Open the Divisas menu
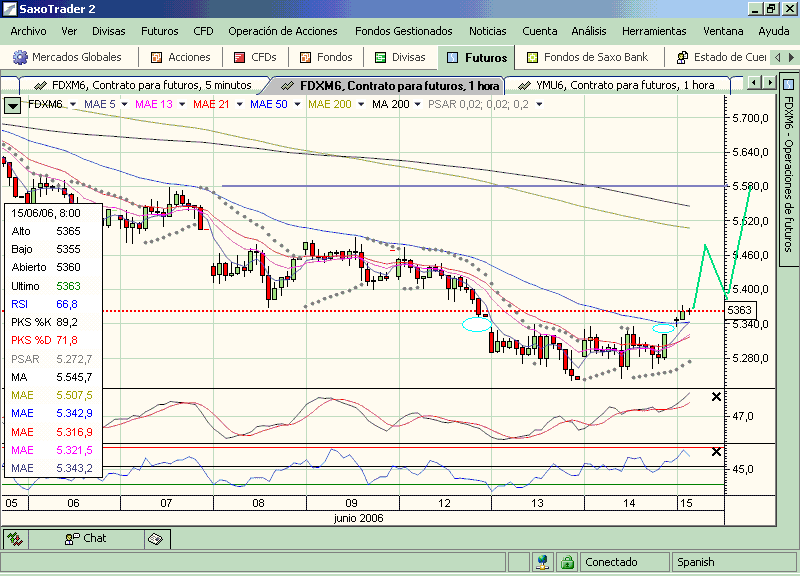Viewport: 800px width, 576px height. click(109, 31)
